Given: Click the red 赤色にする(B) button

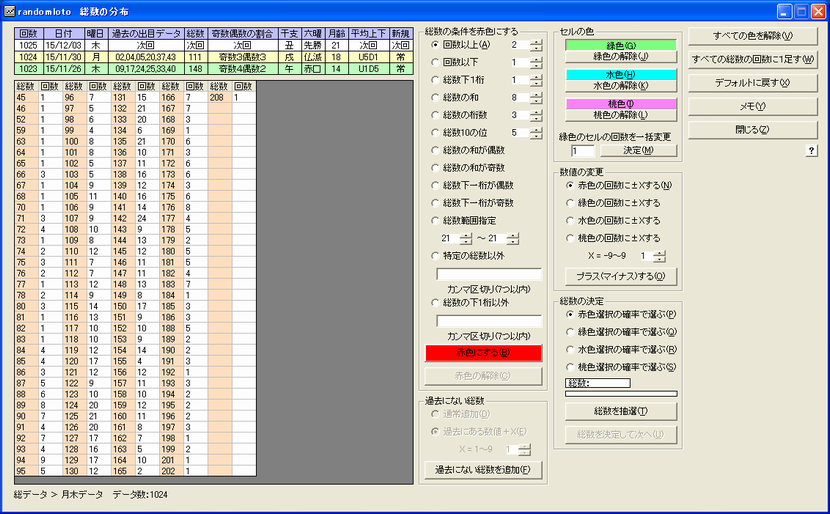Looking at the screenshot, I should tap(483, 353).
